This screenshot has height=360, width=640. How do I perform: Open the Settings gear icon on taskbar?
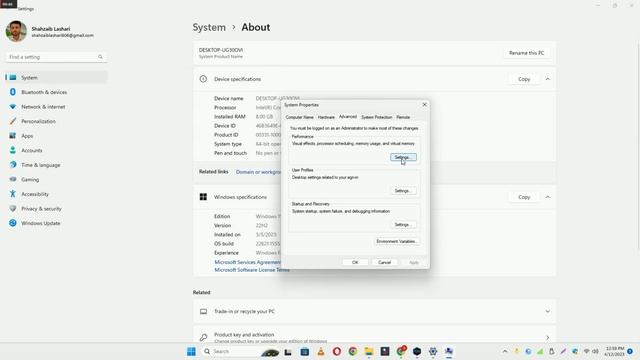click(x=433, y=351)
